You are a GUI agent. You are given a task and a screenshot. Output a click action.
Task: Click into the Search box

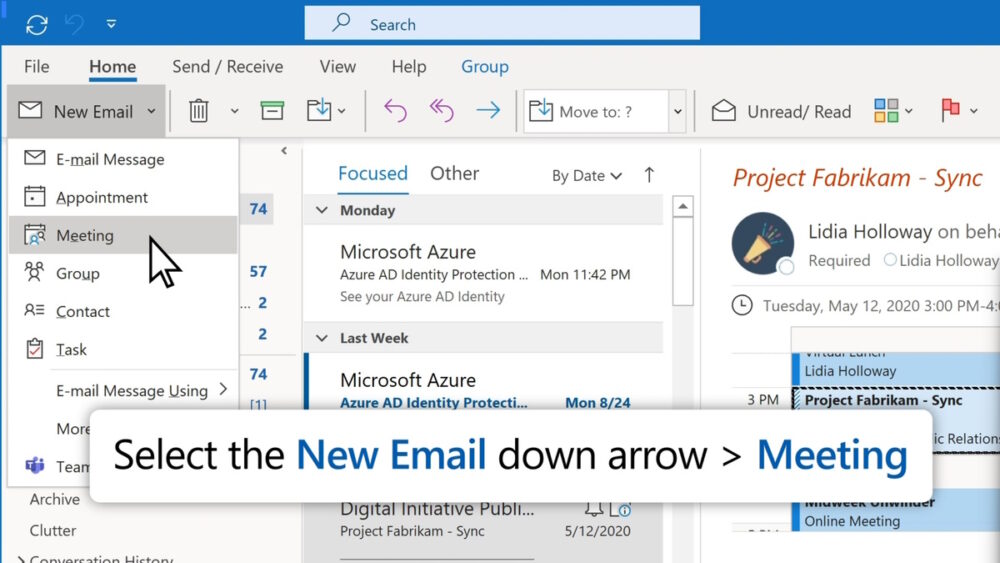[x=502, y=24]
